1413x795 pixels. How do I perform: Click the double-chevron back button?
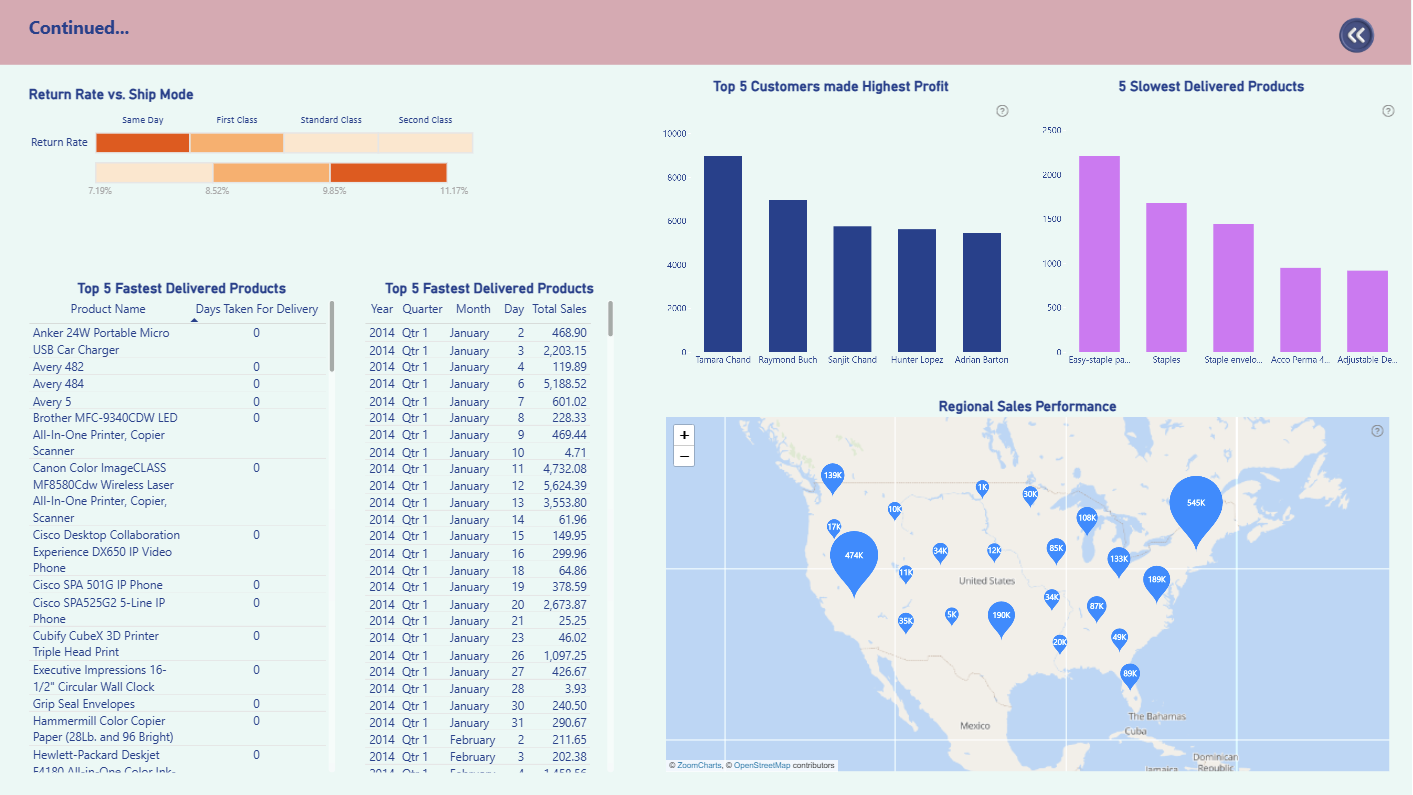pyautogui.click(x=1356, y=35)
